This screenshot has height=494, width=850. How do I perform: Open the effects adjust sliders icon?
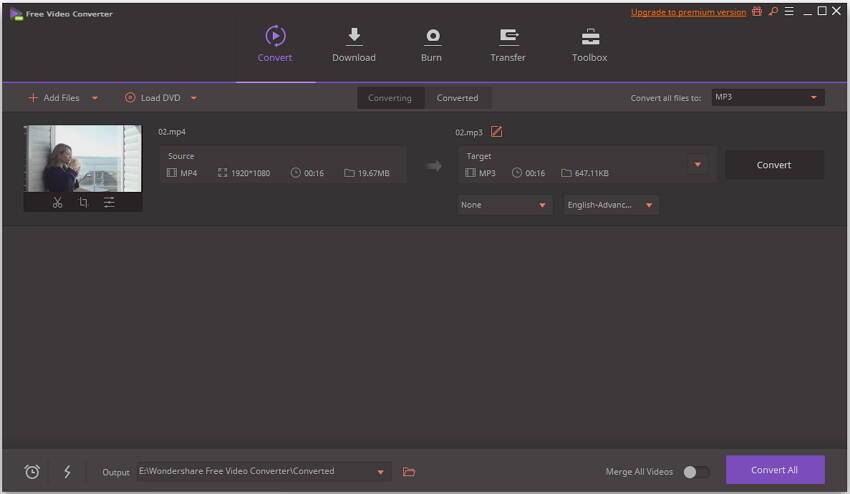point(109,202)
